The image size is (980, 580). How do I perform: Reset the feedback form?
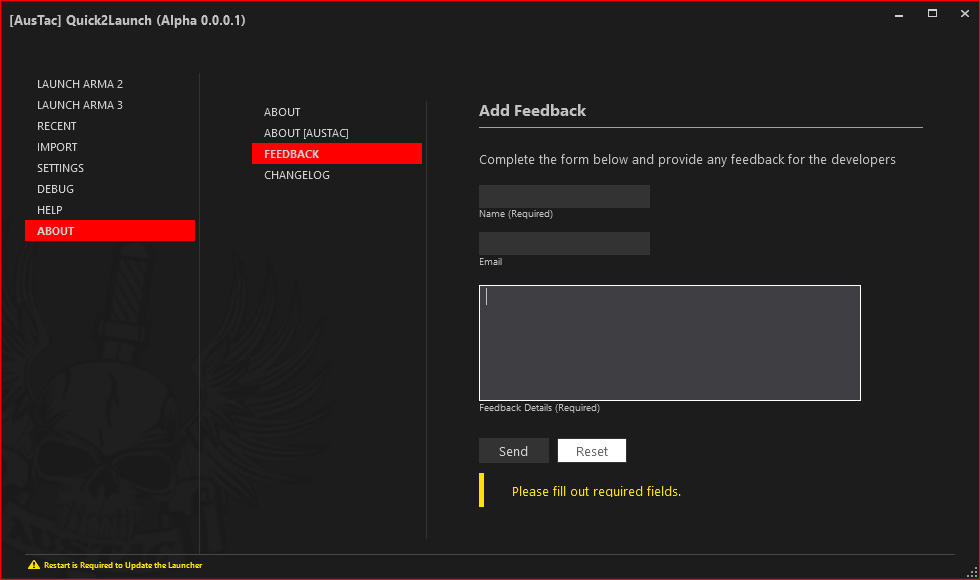coord(592,451)
